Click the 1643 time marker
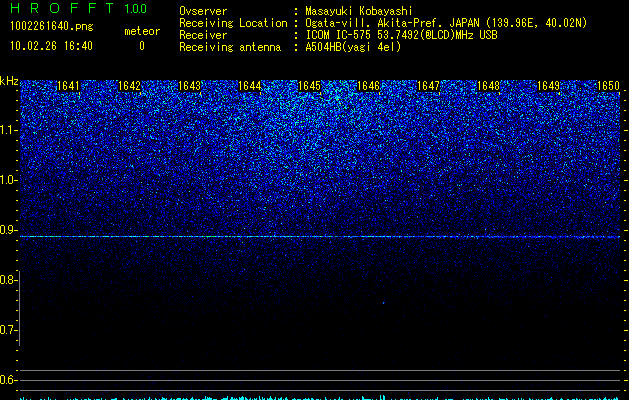Screen dimensions: 629x400 189,86
